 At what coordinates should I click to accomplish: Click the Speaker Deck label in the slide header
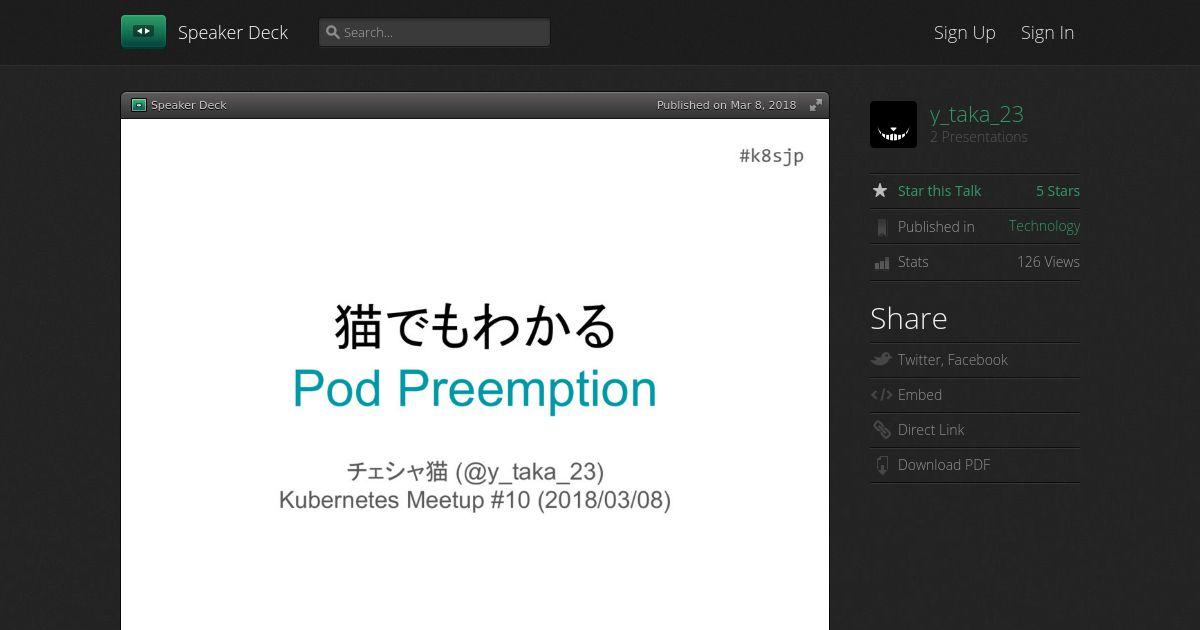pyautogui.click(x=189, y=105)
